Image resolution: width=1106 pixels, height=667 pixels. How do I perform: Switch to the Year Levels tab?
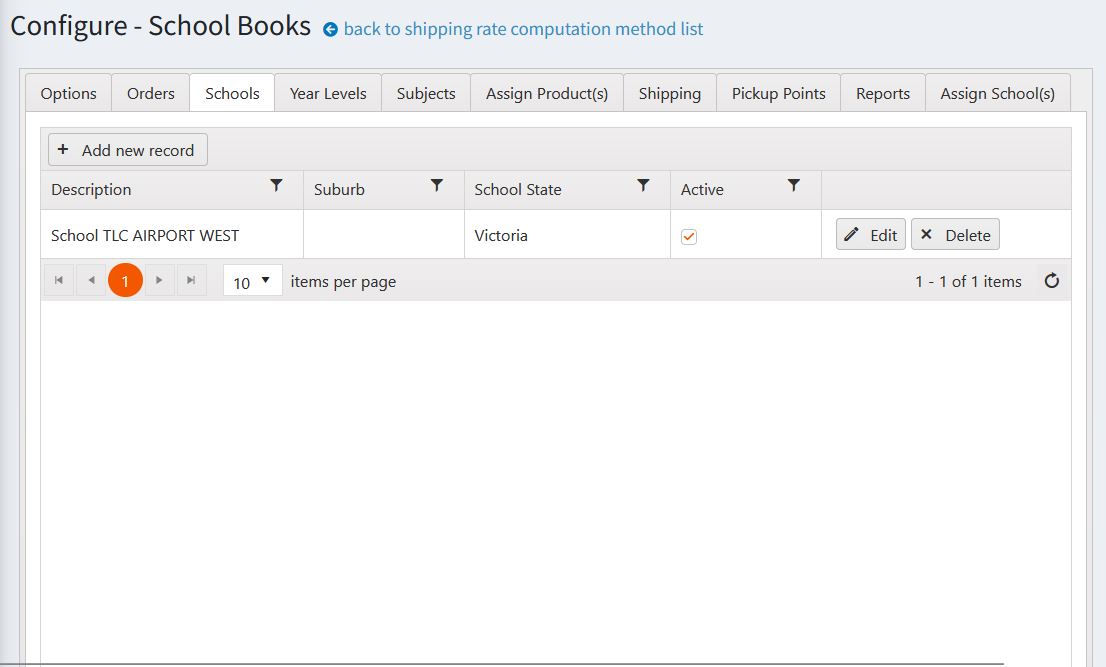[328, 93]
